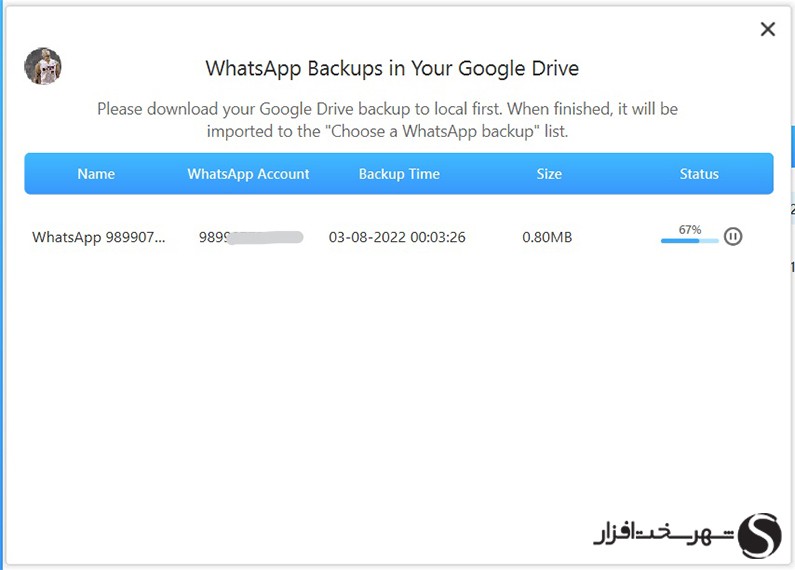Click the 67% download progress bar

pos(690,240)
